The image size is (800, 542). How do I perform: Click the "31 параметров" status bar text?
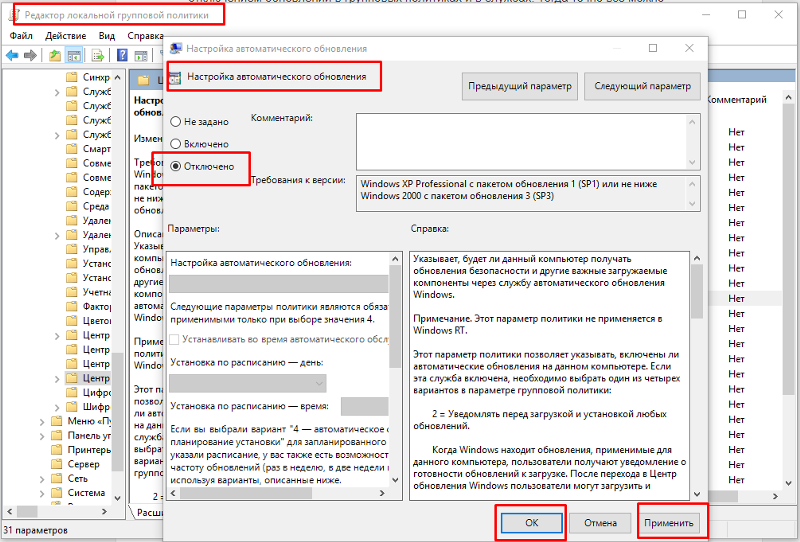pyautogui.click(x=36, y=530)
